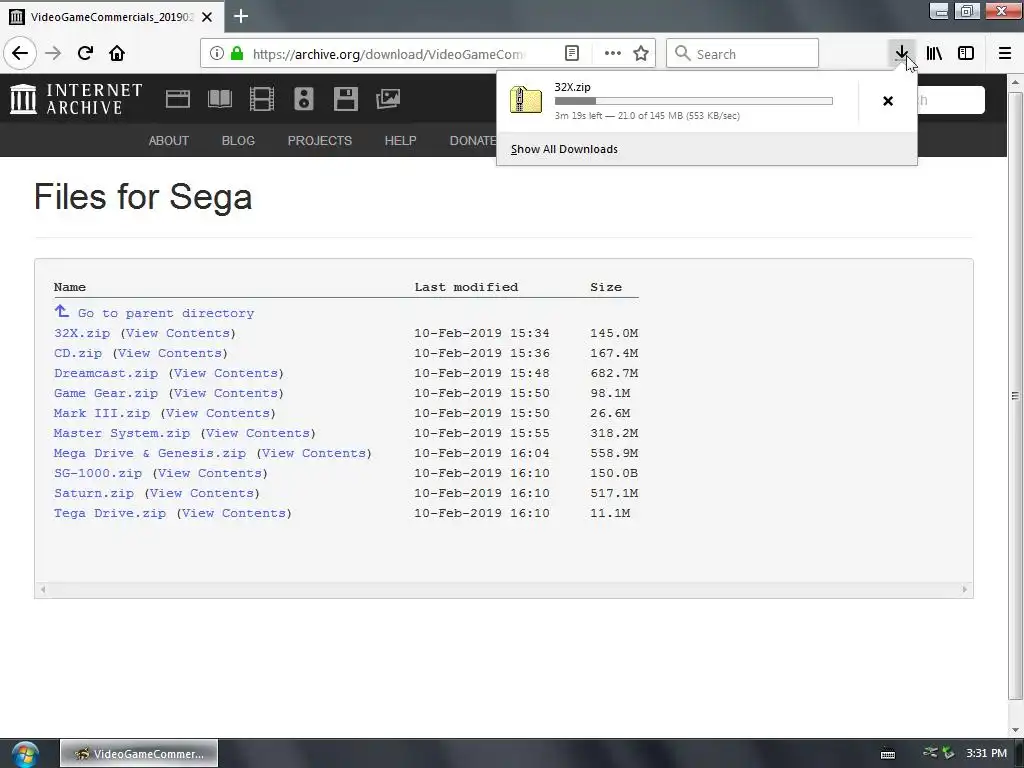Download Mark III.zip file
1024x768 pixels.
[x=102, y=413]
